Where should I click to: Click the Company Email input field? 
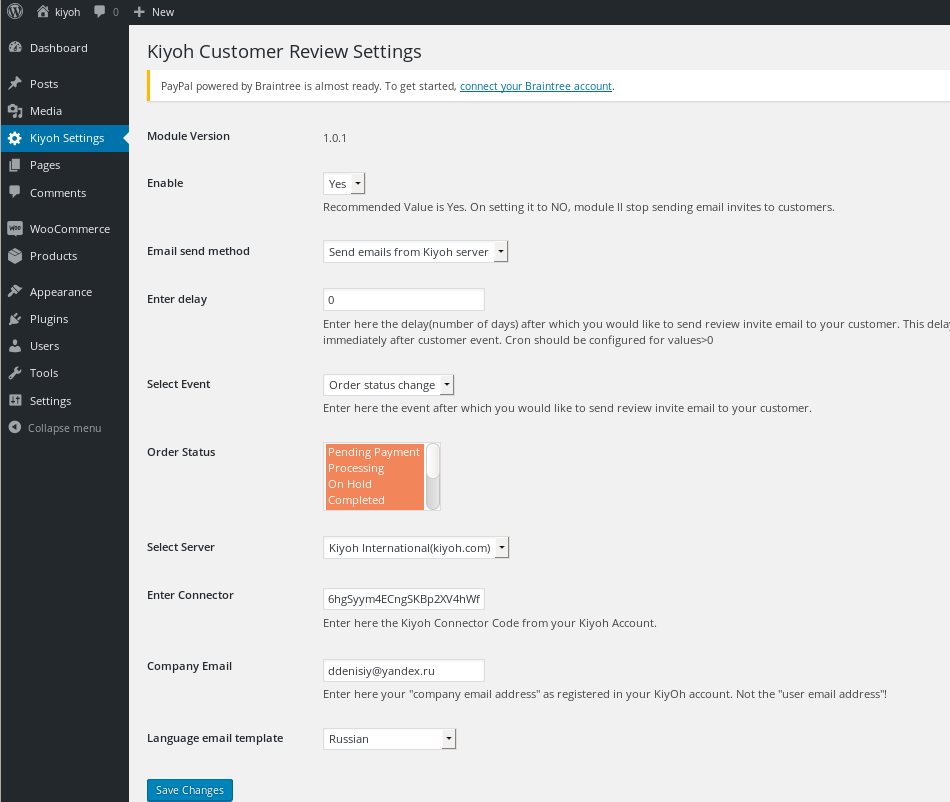(x=404, y=671)
